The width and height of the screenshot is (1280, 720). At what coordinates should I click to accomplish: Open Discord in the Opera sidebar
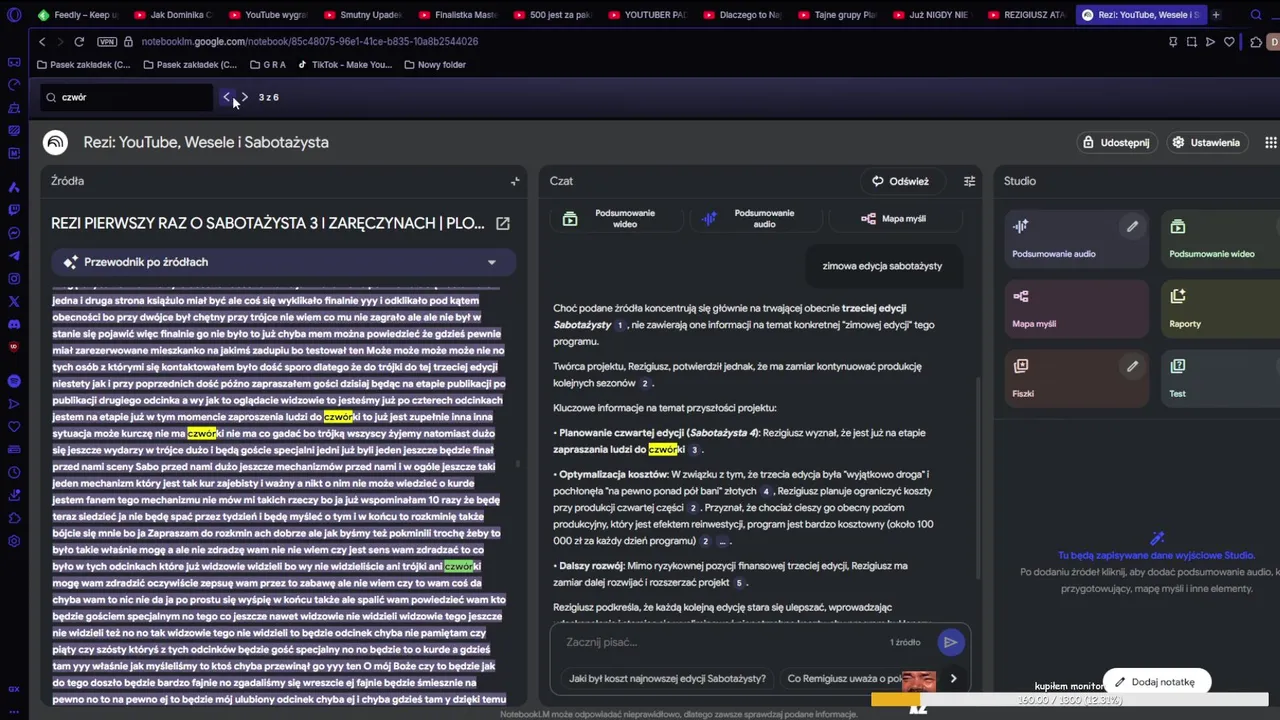pyautogui.click(x=14, y=324)
